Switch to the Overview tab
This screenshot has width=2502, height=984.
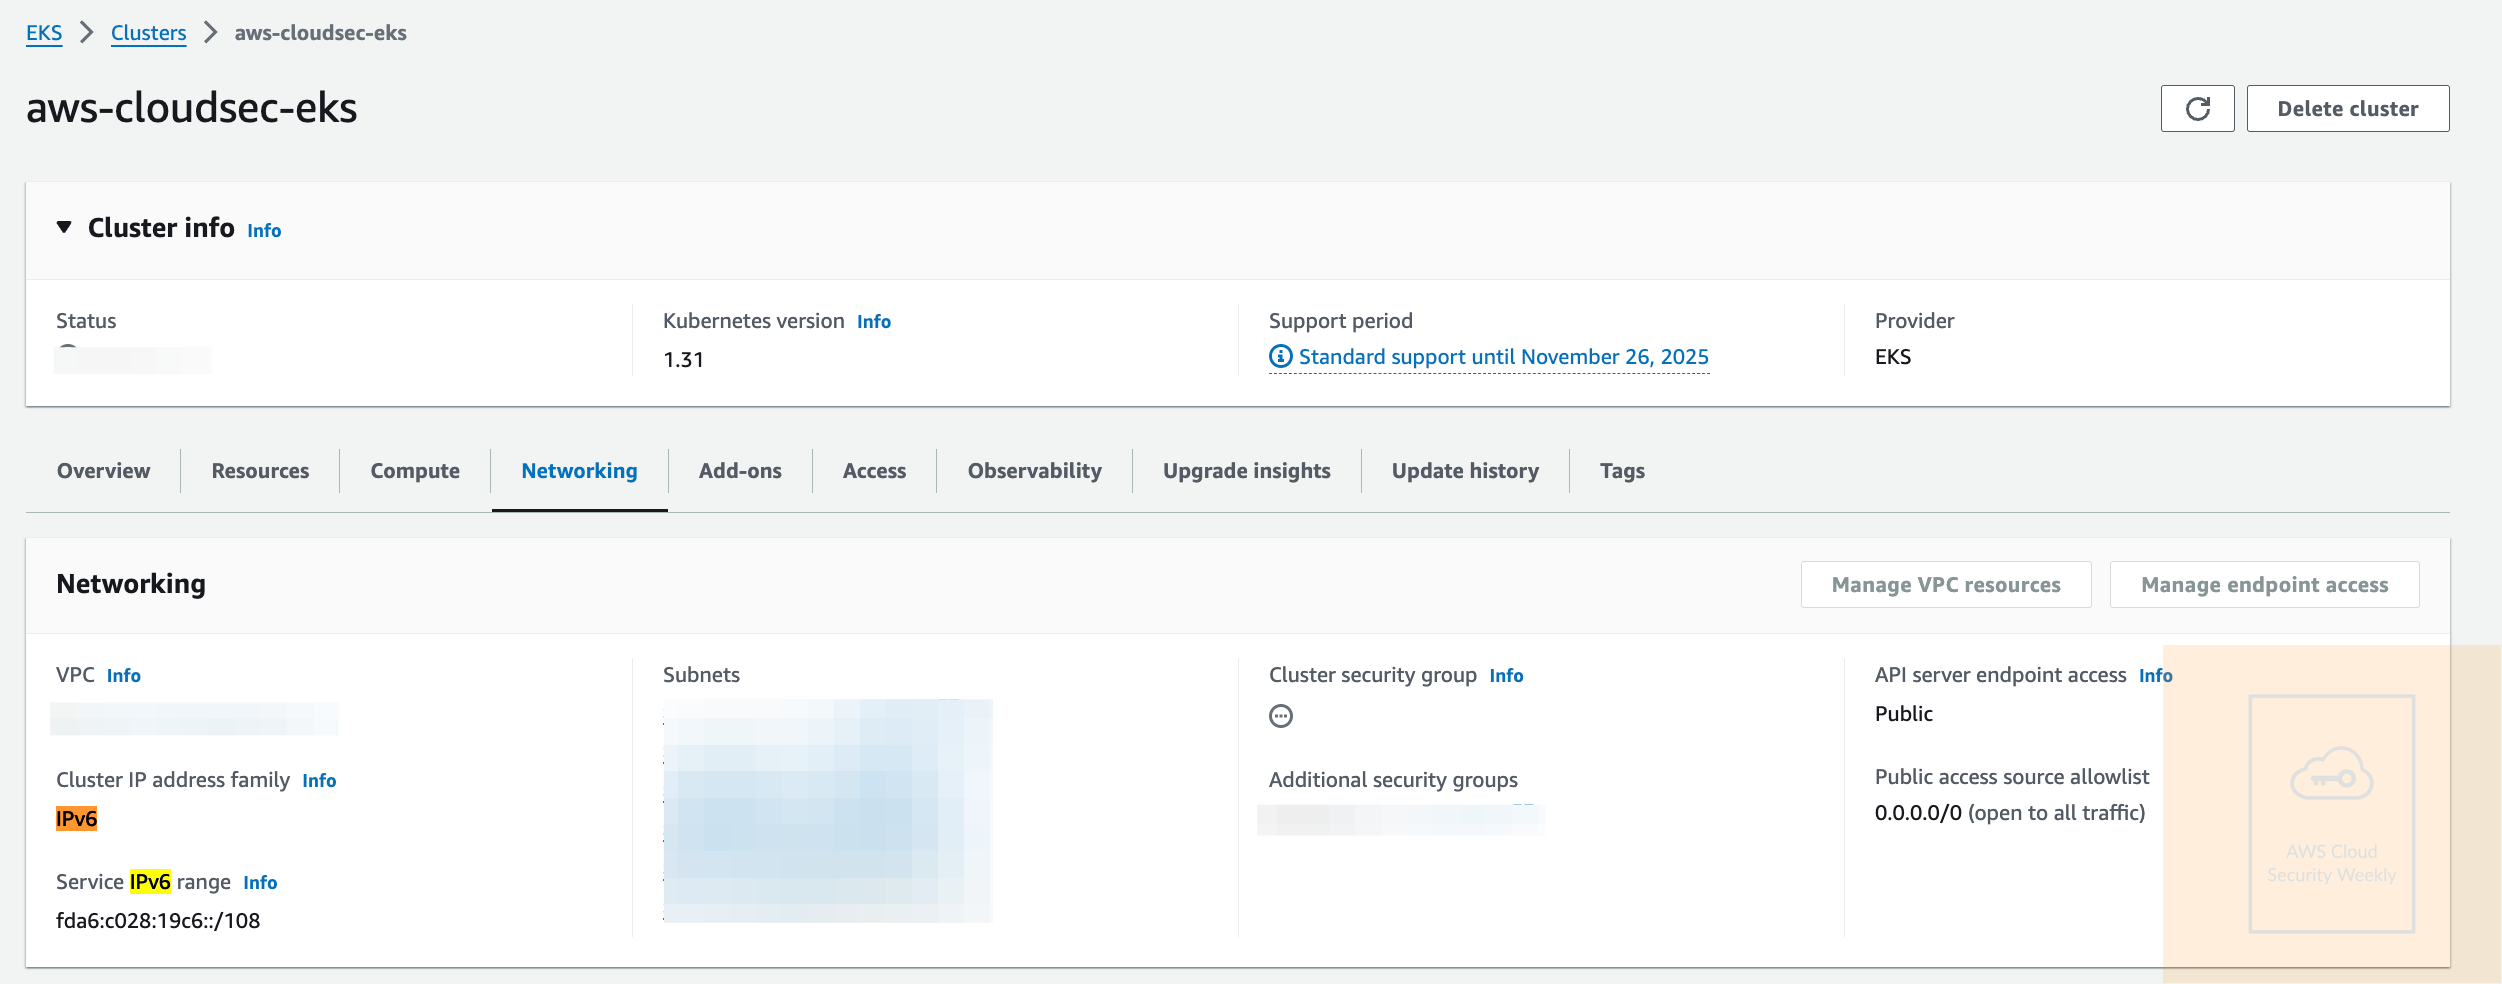click(x=103, y=471)
